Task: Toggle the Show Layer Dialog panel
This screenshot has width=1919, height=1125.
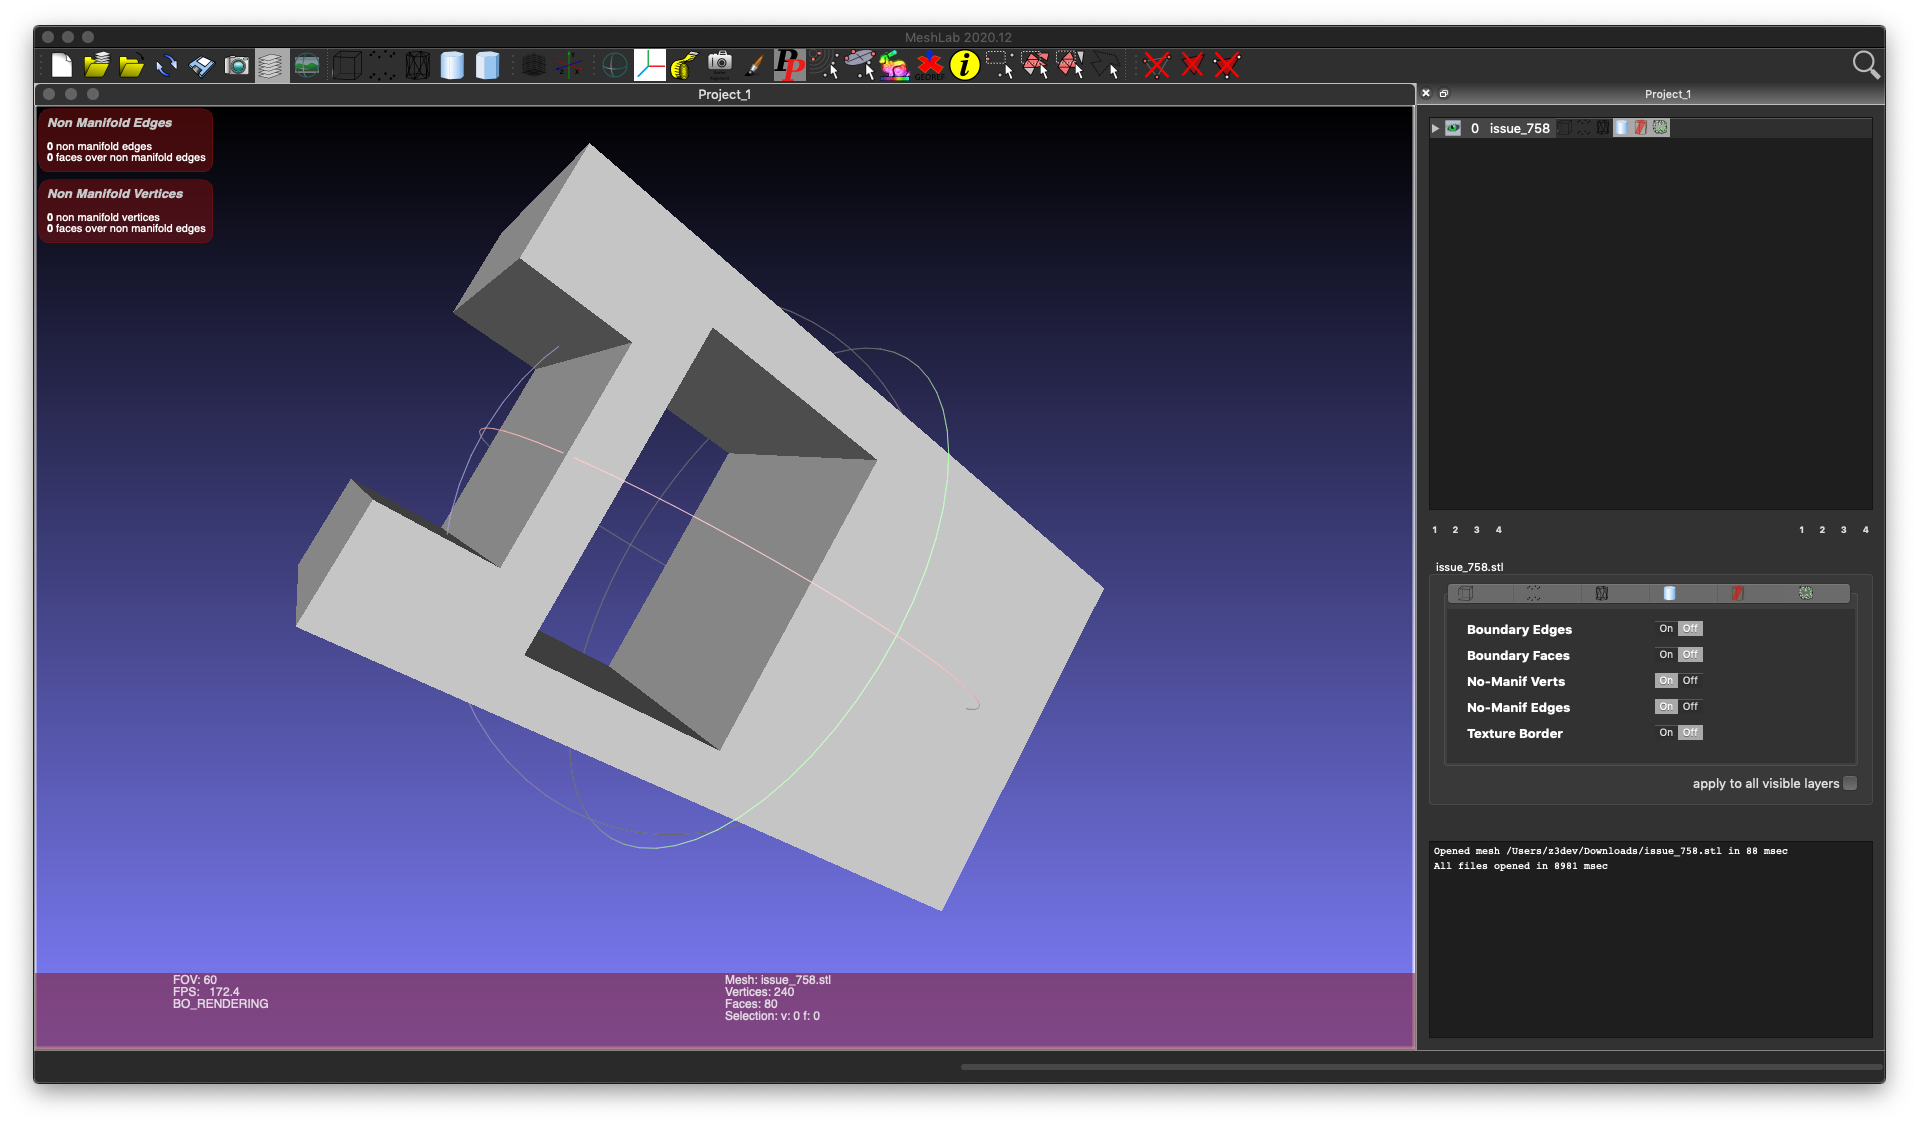Action: point(271,65)
